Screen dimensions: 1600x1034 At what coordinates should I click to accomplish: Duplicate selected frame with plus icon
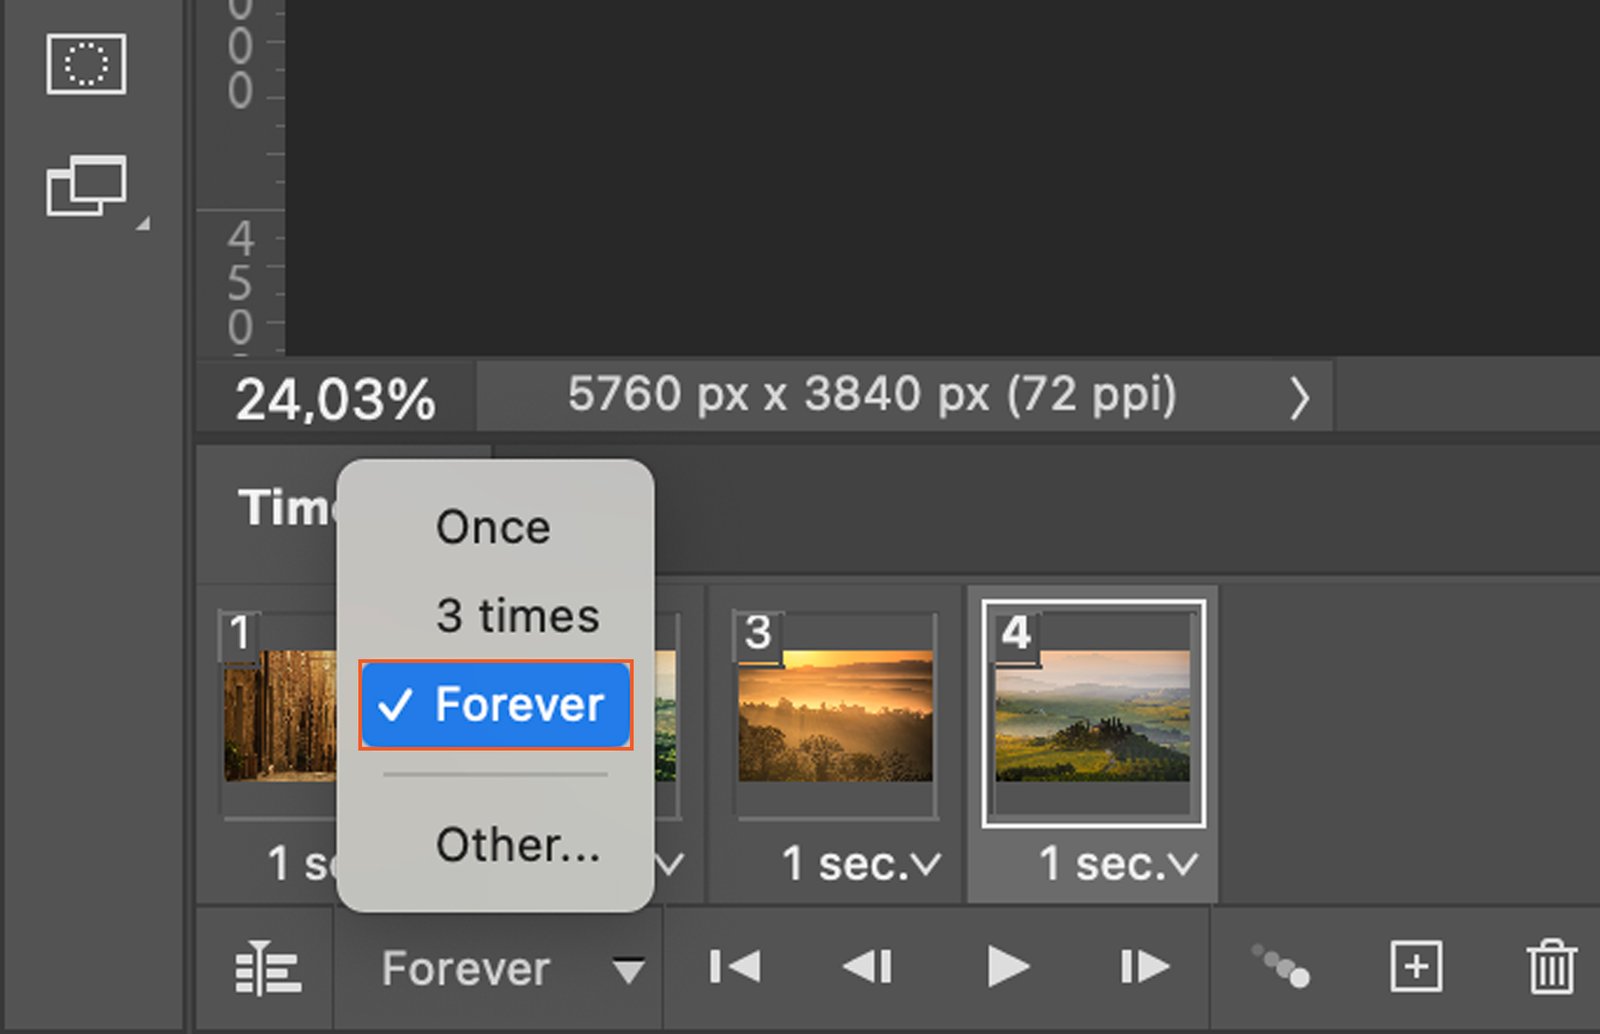(x=1416, y=967)
